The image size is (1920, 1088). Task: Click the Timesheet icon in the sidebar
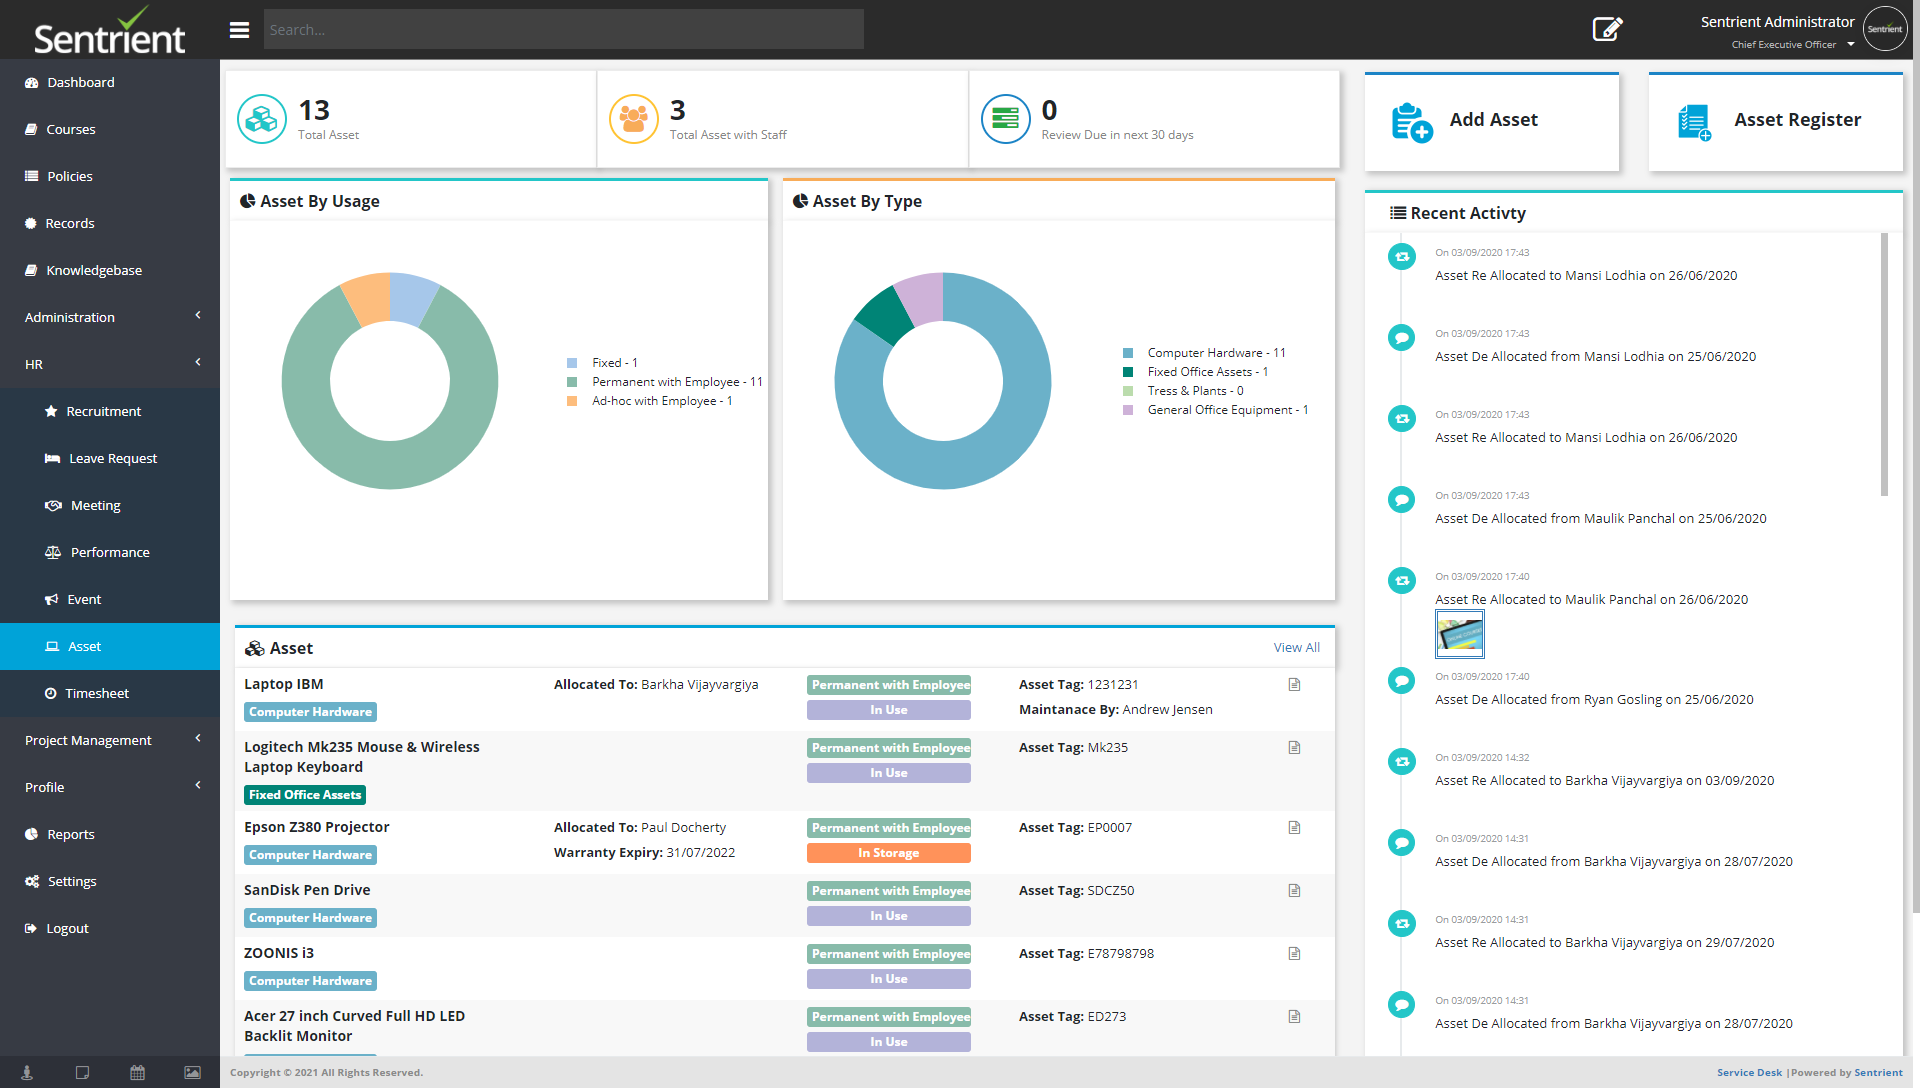point(52,693)
